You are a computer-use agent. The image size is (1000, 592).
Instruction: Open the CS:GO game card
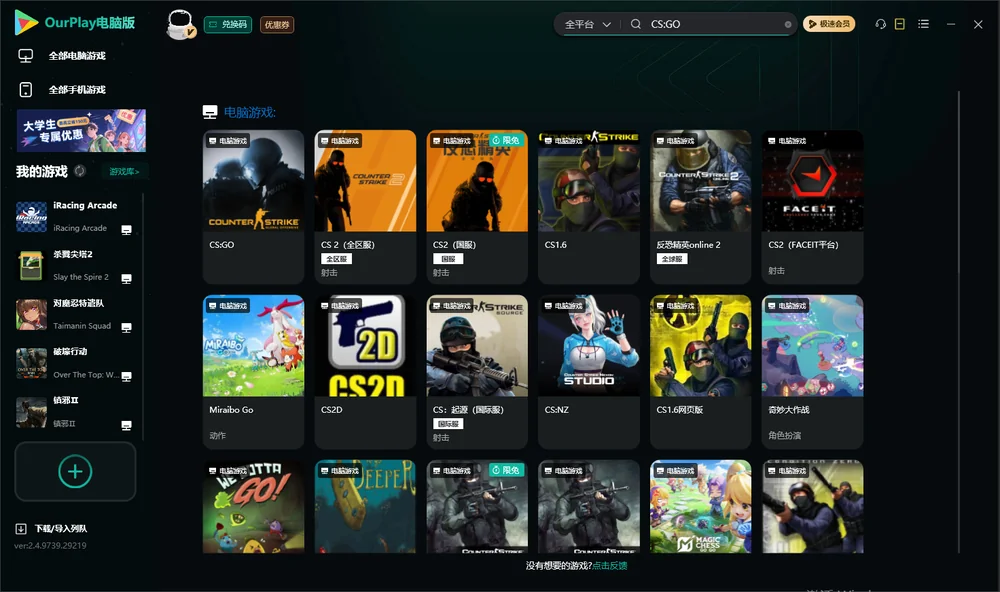253,207
